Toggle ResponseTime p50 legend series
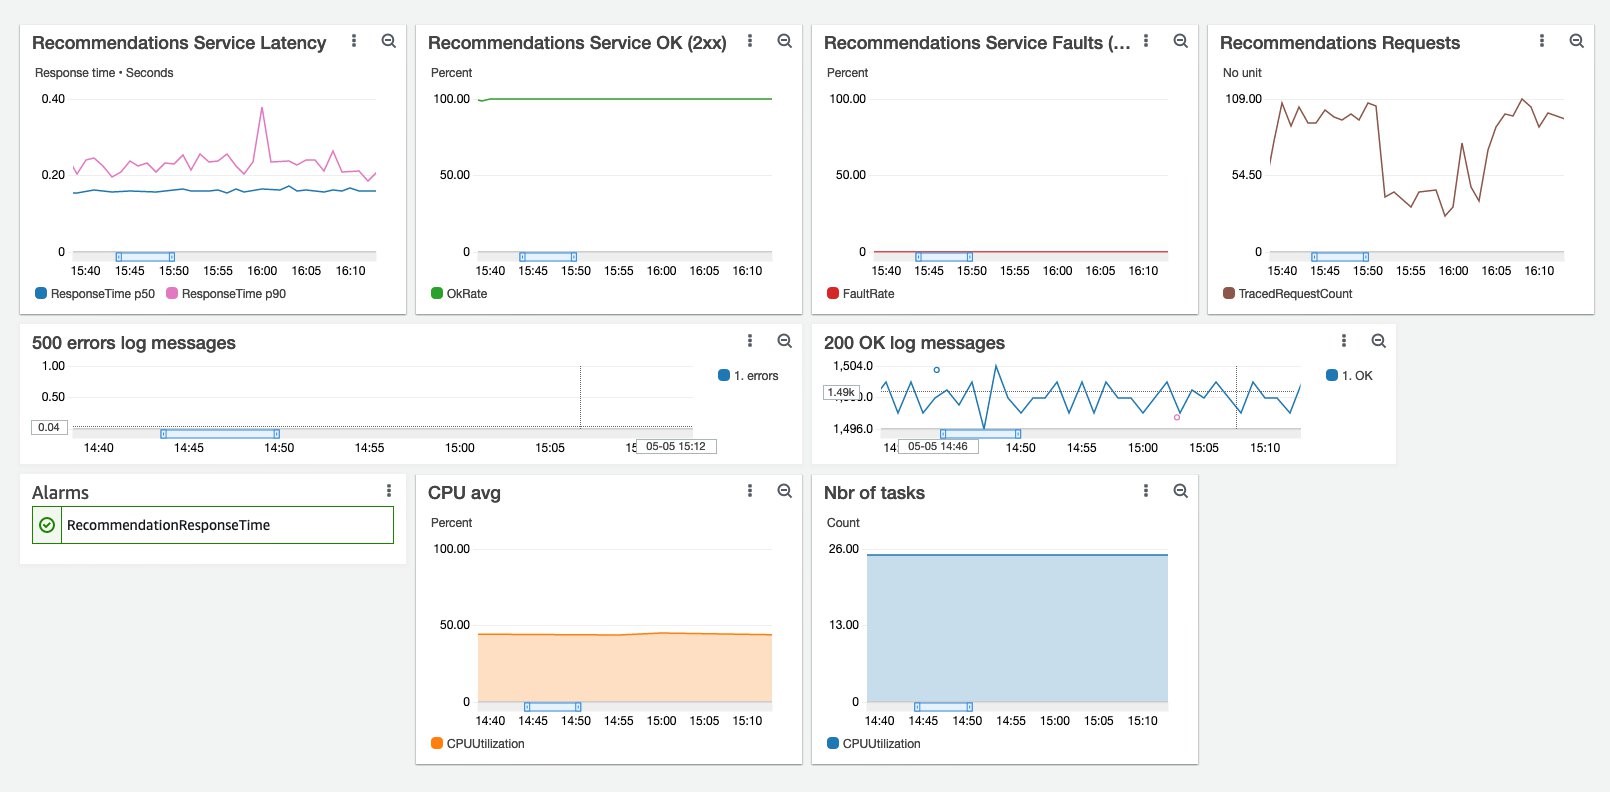Image resolution: width=1610 pixels, height=792 pixels. [95, 294]
